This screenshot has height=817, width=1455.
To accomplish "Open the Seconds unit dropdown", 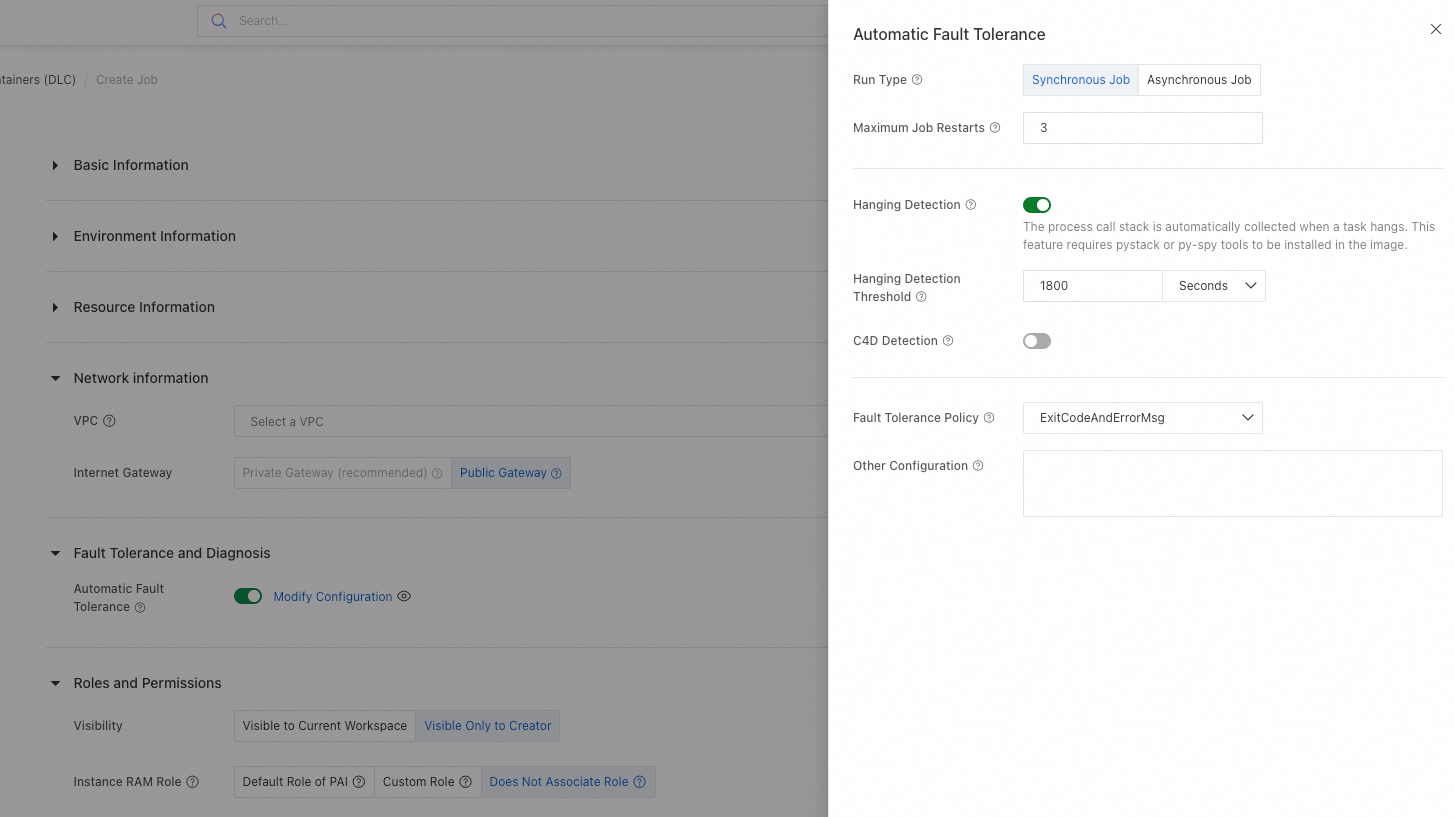I will pos(1214,286).
